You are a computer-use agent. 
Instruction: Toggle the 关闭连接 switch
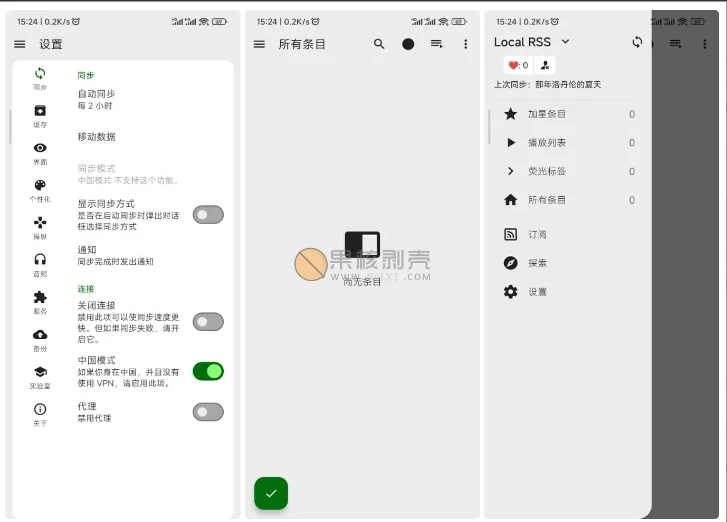[208, 322]
